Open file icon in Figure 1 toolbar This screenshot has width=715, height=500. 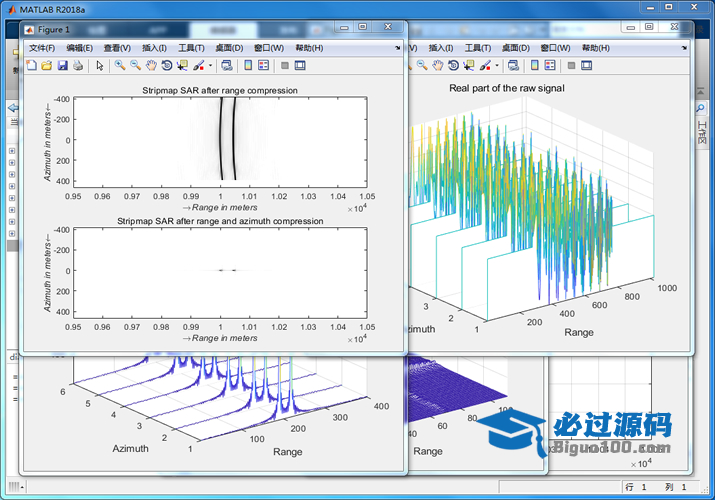point(47,66)
